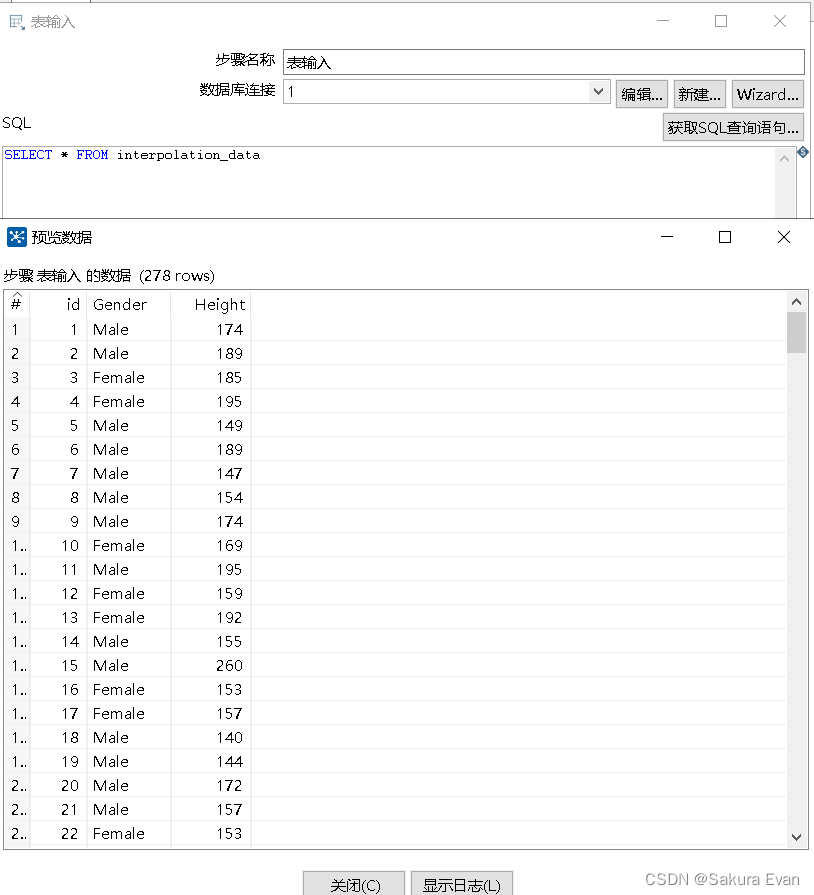The height and width of the screenshot is (895, 814).
Task: Click the preview table scroll up arrow
Action: click(x=796, y=301)
